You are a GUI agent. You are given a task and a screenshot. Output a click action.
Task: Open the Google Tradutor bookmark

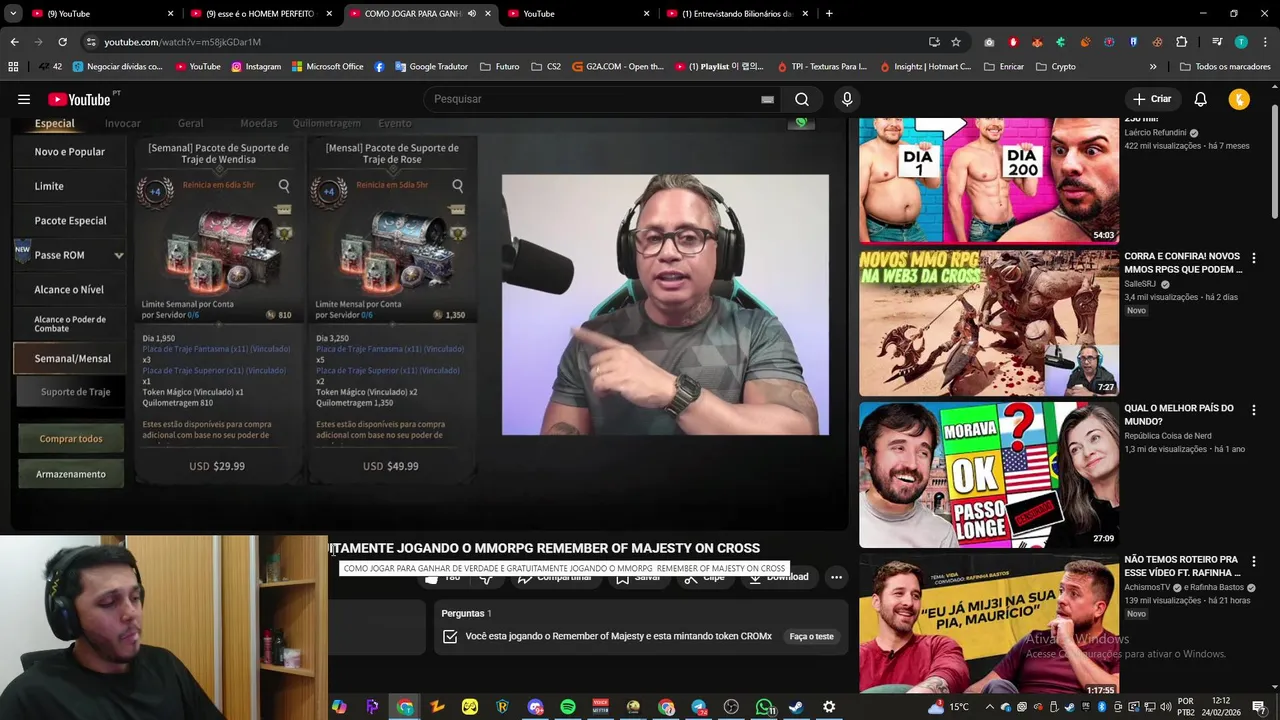pos(431,67)
